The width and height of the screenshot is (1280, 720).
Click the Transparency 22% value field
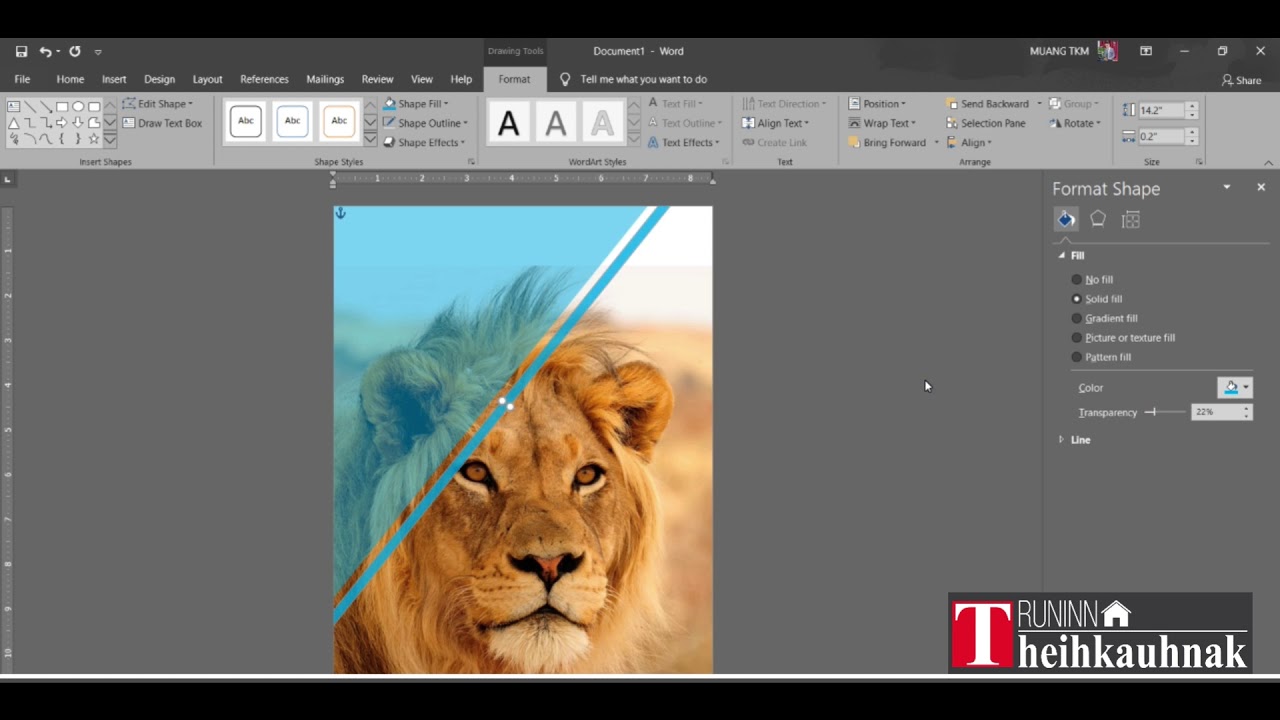1216,412
